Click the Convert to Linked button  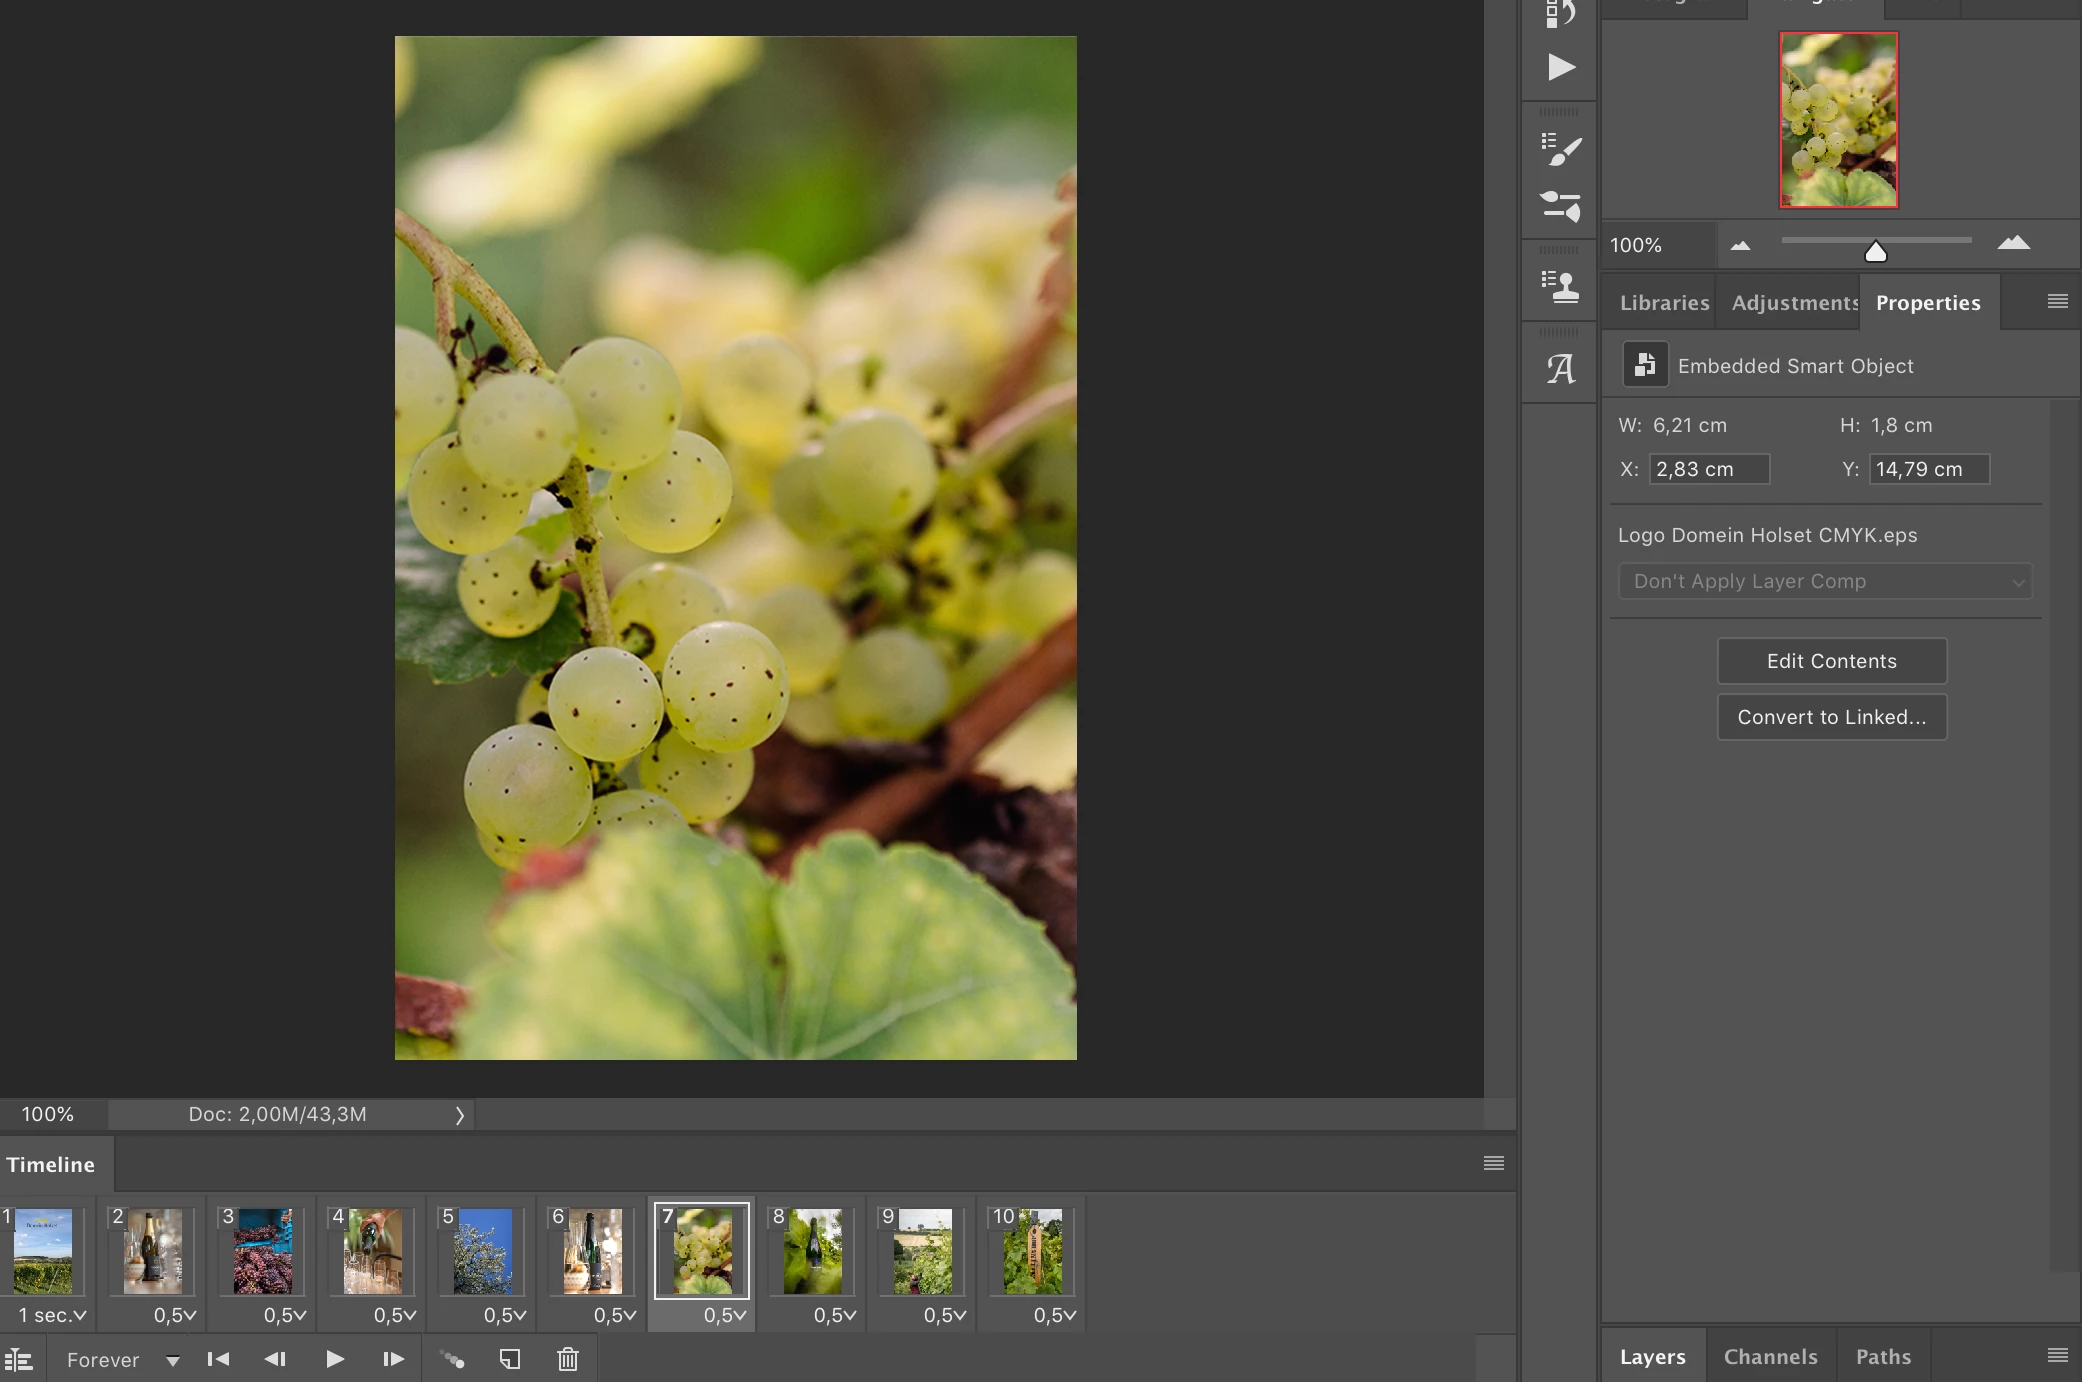[1831, 717]
